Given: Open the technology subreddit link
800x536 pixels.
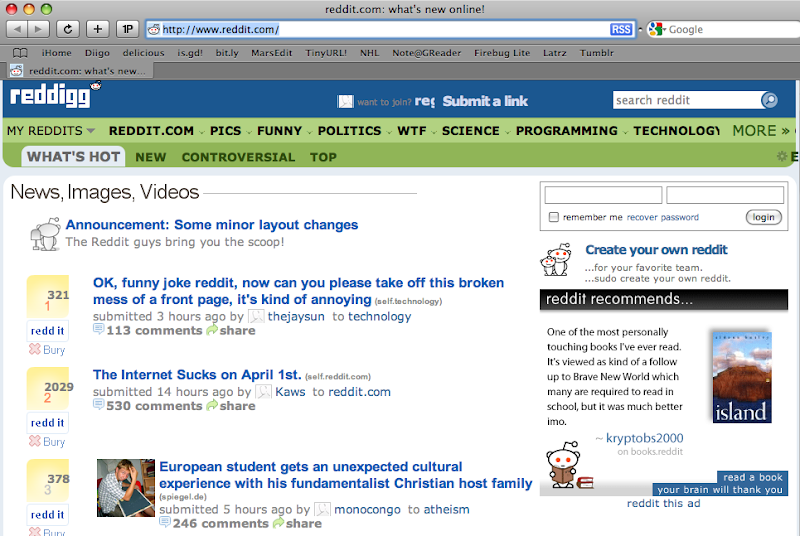Looking at the screenshot, I should point(379,317).
